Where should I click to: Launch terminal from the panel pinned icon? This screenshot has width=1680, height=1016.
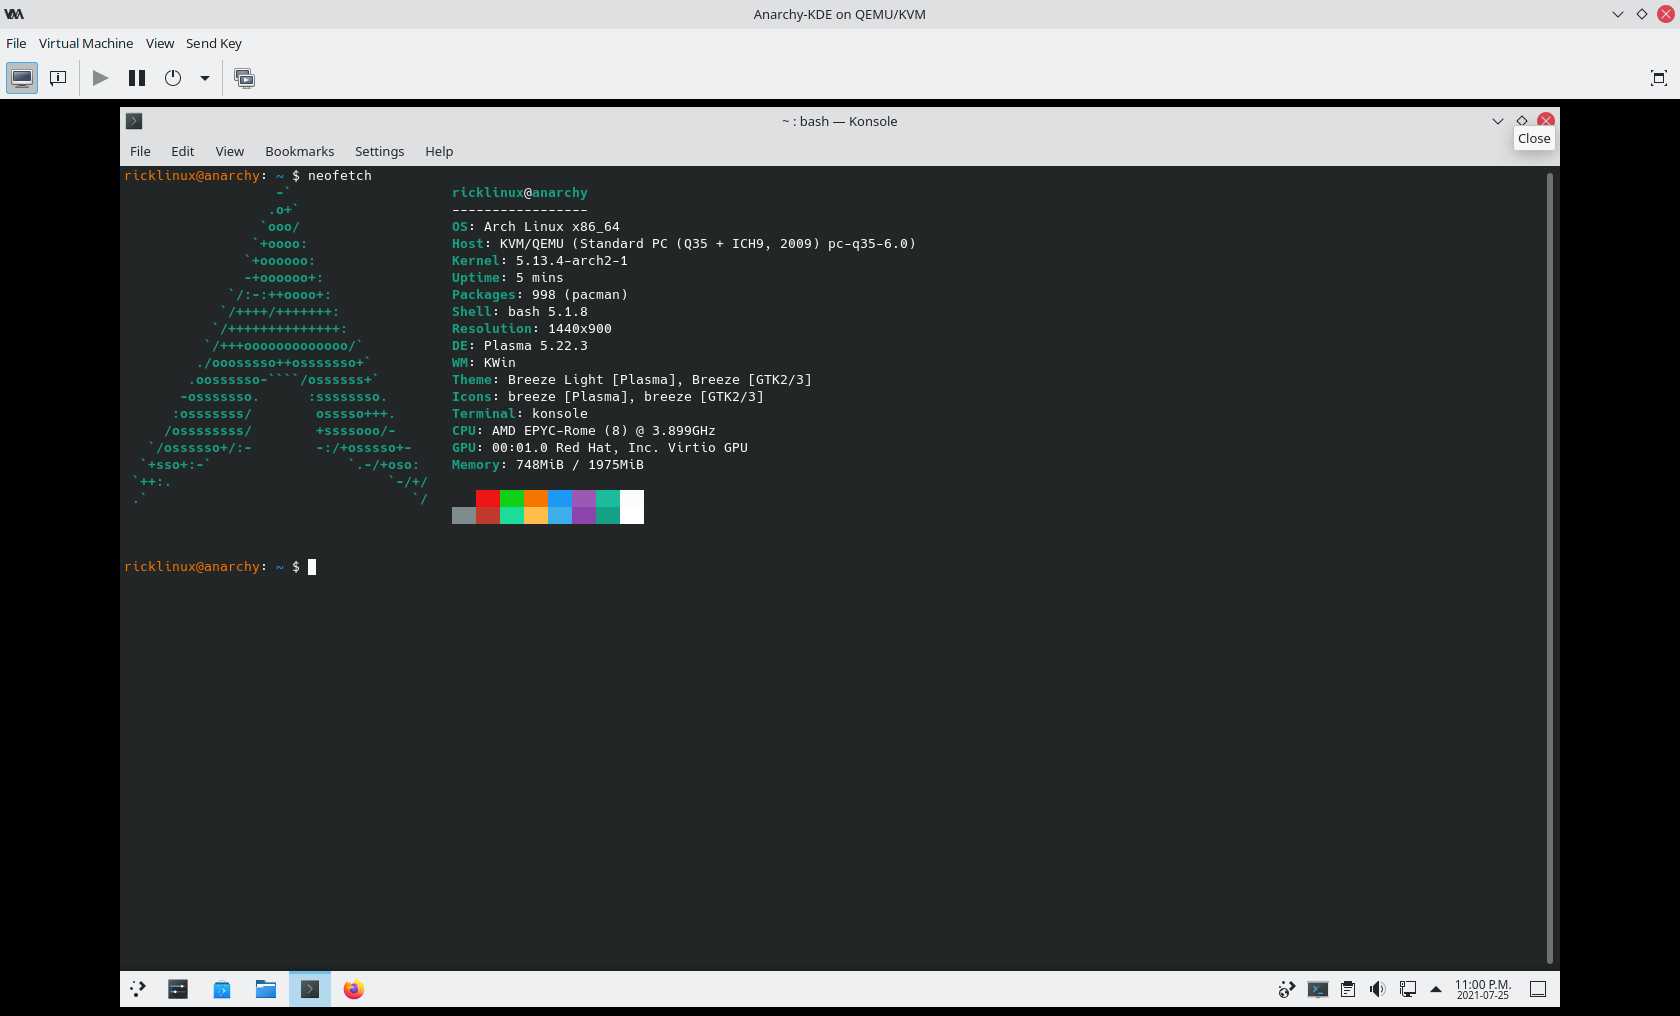(x=178, y=989)
